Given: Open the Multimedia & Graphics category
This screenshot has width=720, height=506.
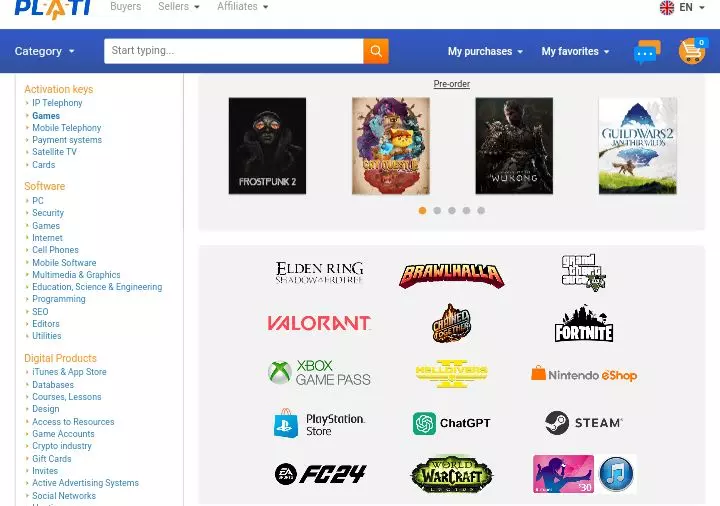Looking at the screenshot, I should pyautogui.click(x=76, y=275).
